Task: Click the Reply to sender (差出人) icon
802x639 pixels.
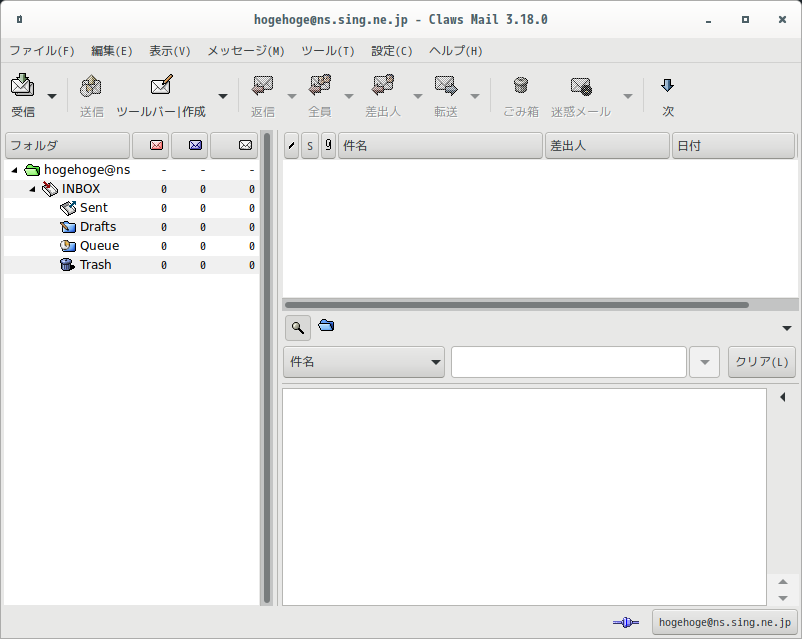Action: click(x=383, y=85)
